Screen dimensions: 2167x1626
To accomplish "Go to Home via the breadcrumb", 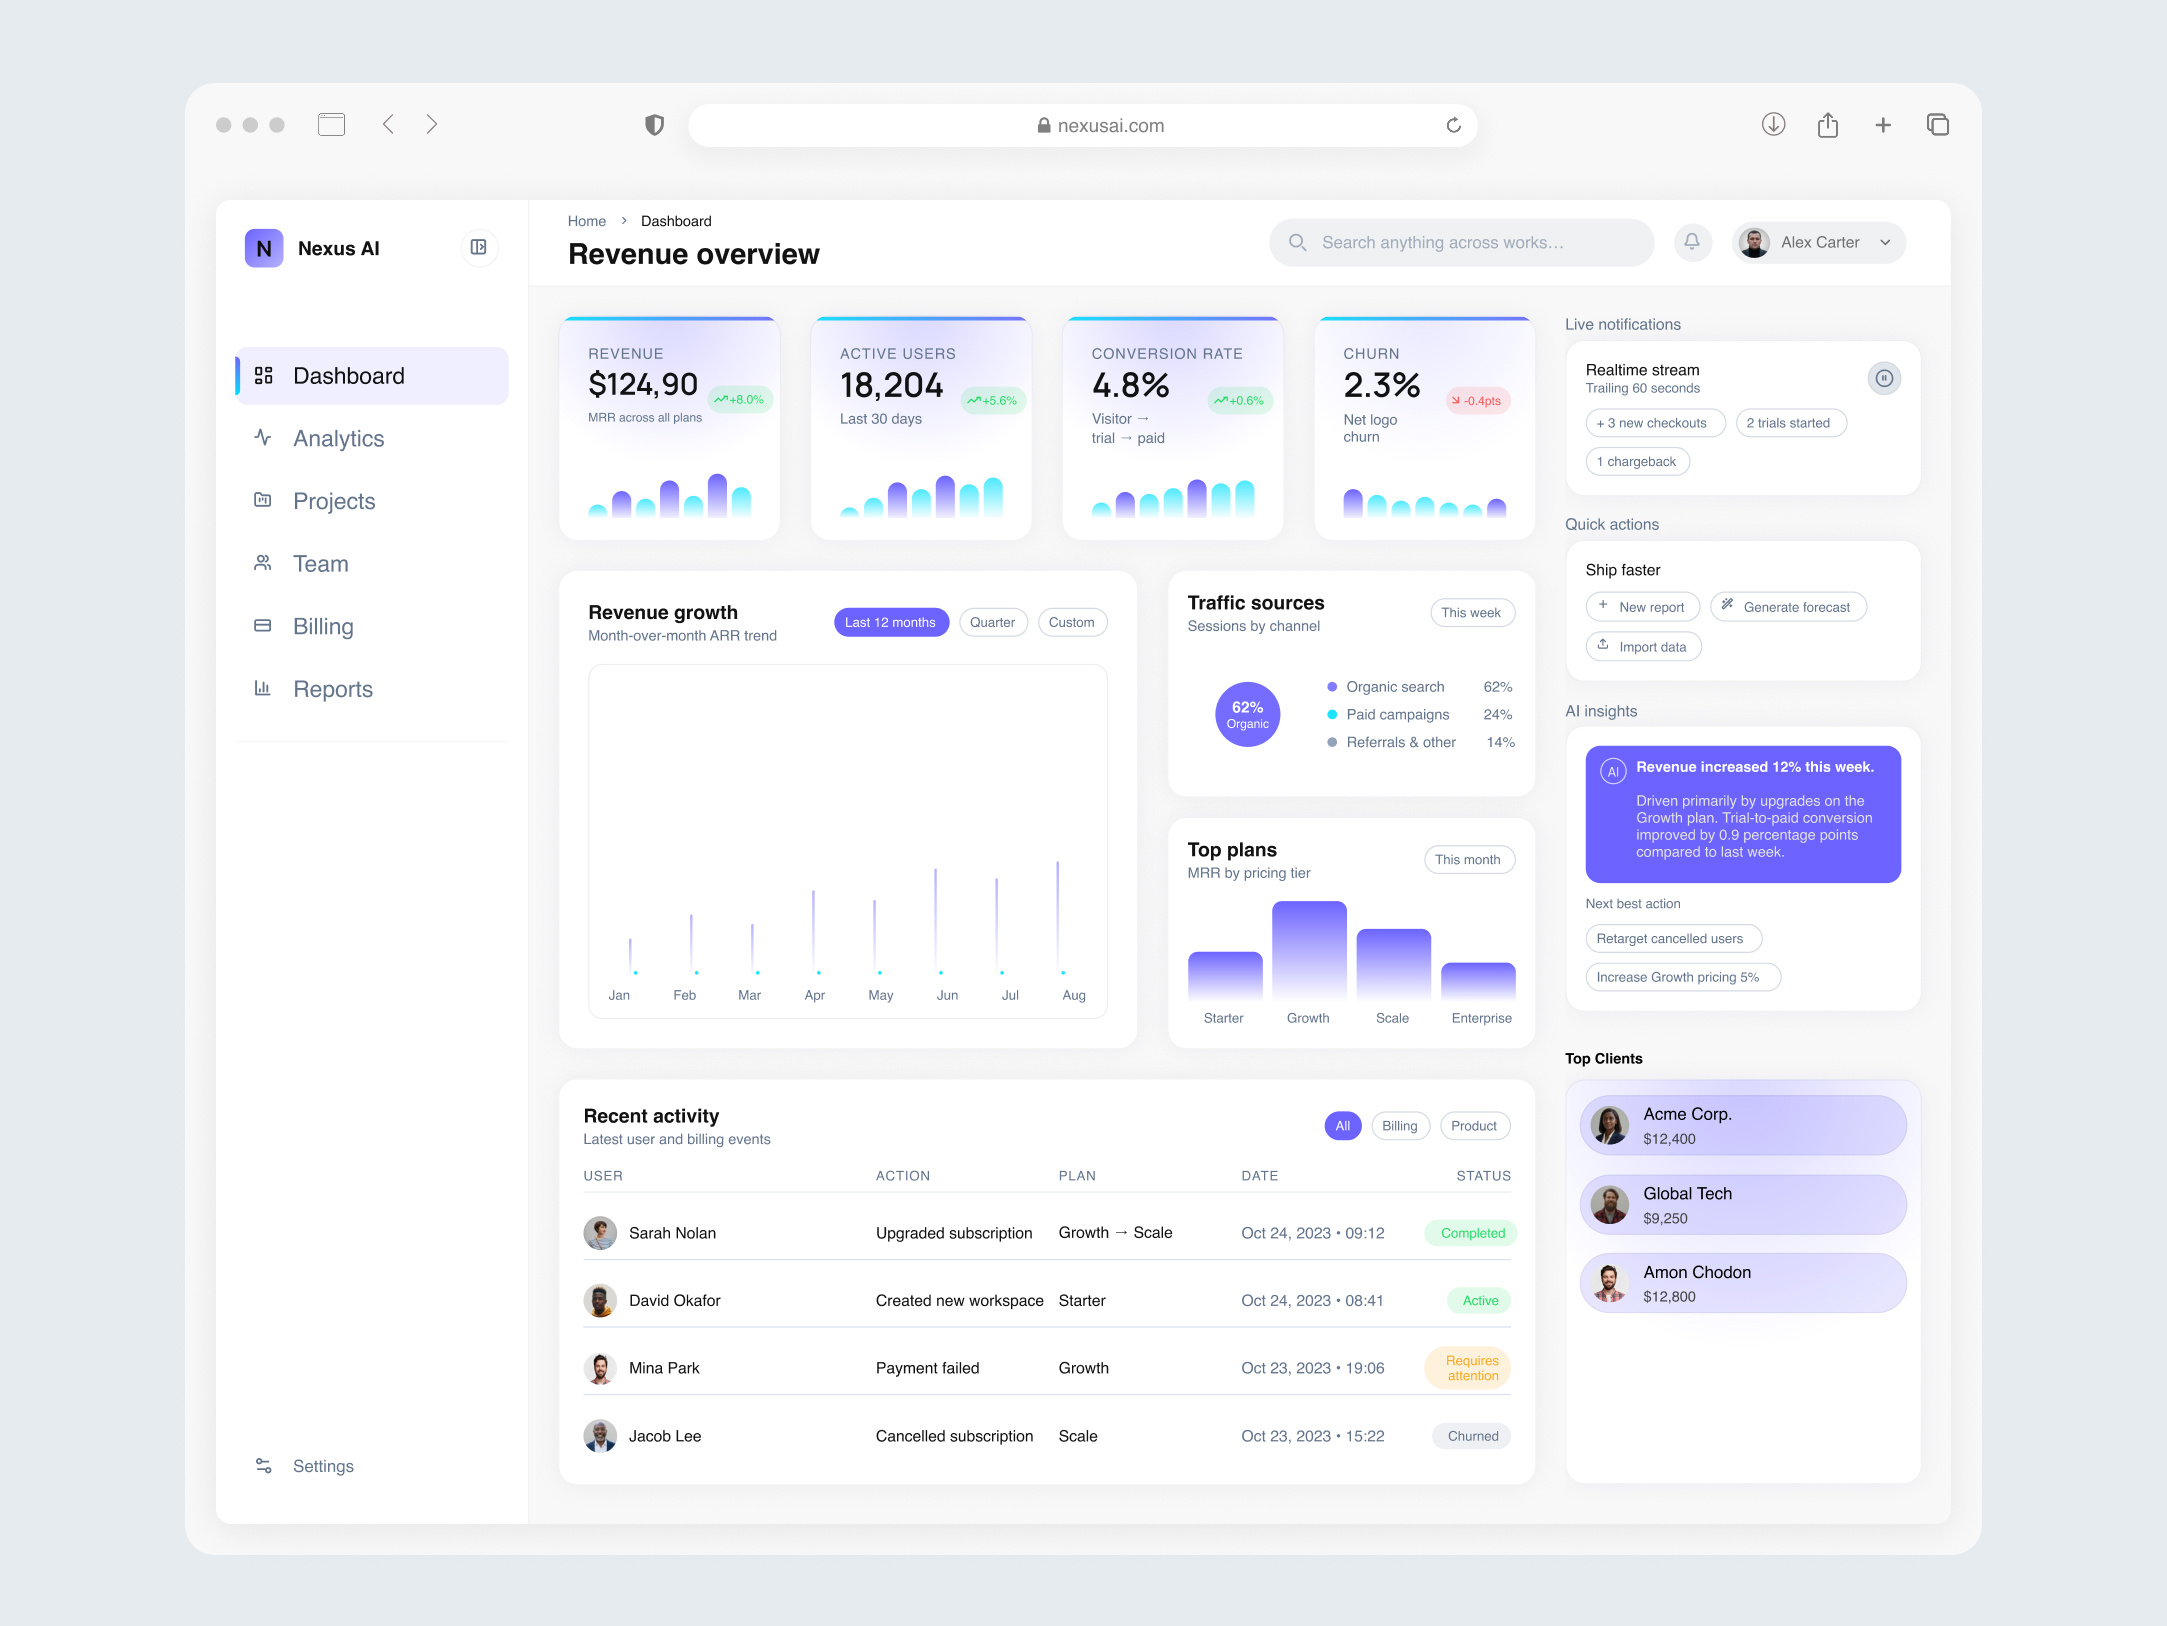I will 587,220.
